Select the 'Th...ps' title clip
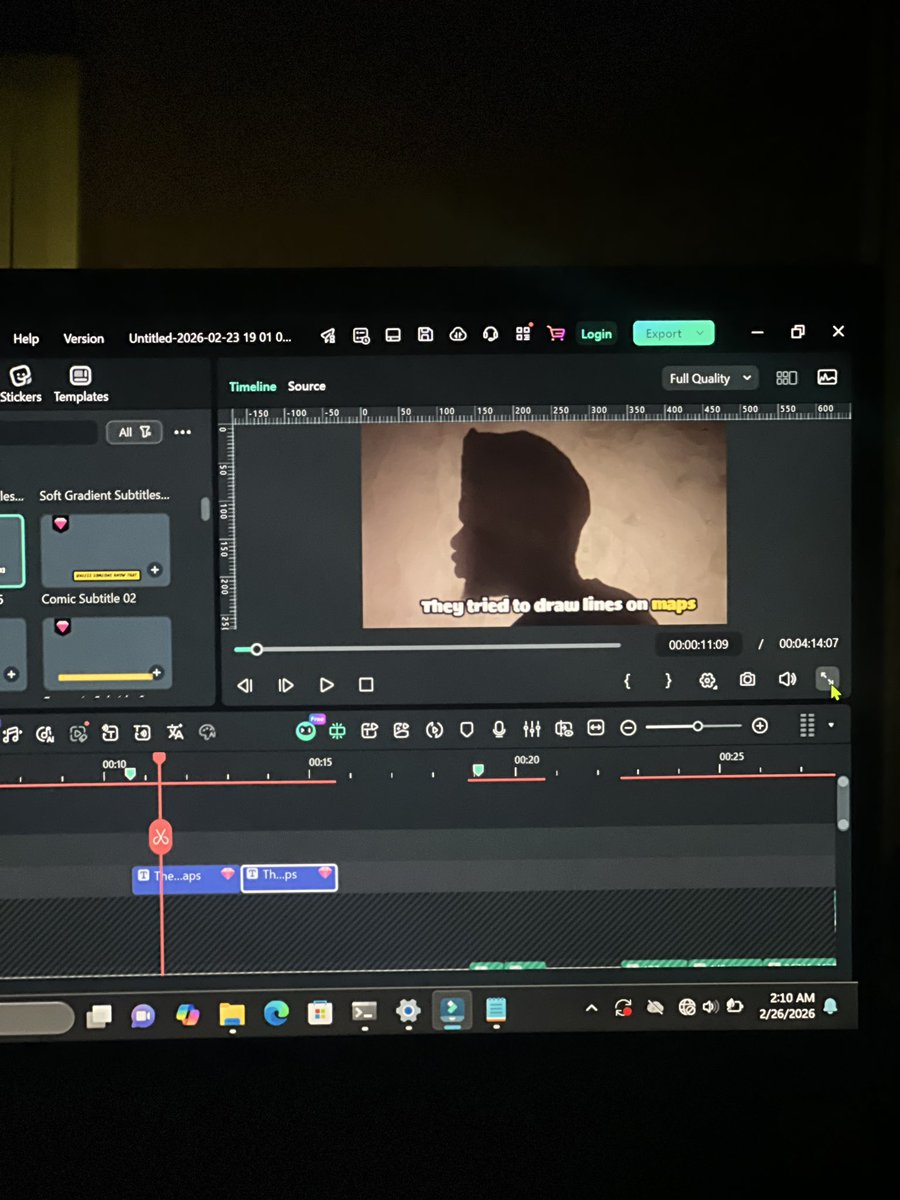The image size is (900, 1200). coord(289,877)
